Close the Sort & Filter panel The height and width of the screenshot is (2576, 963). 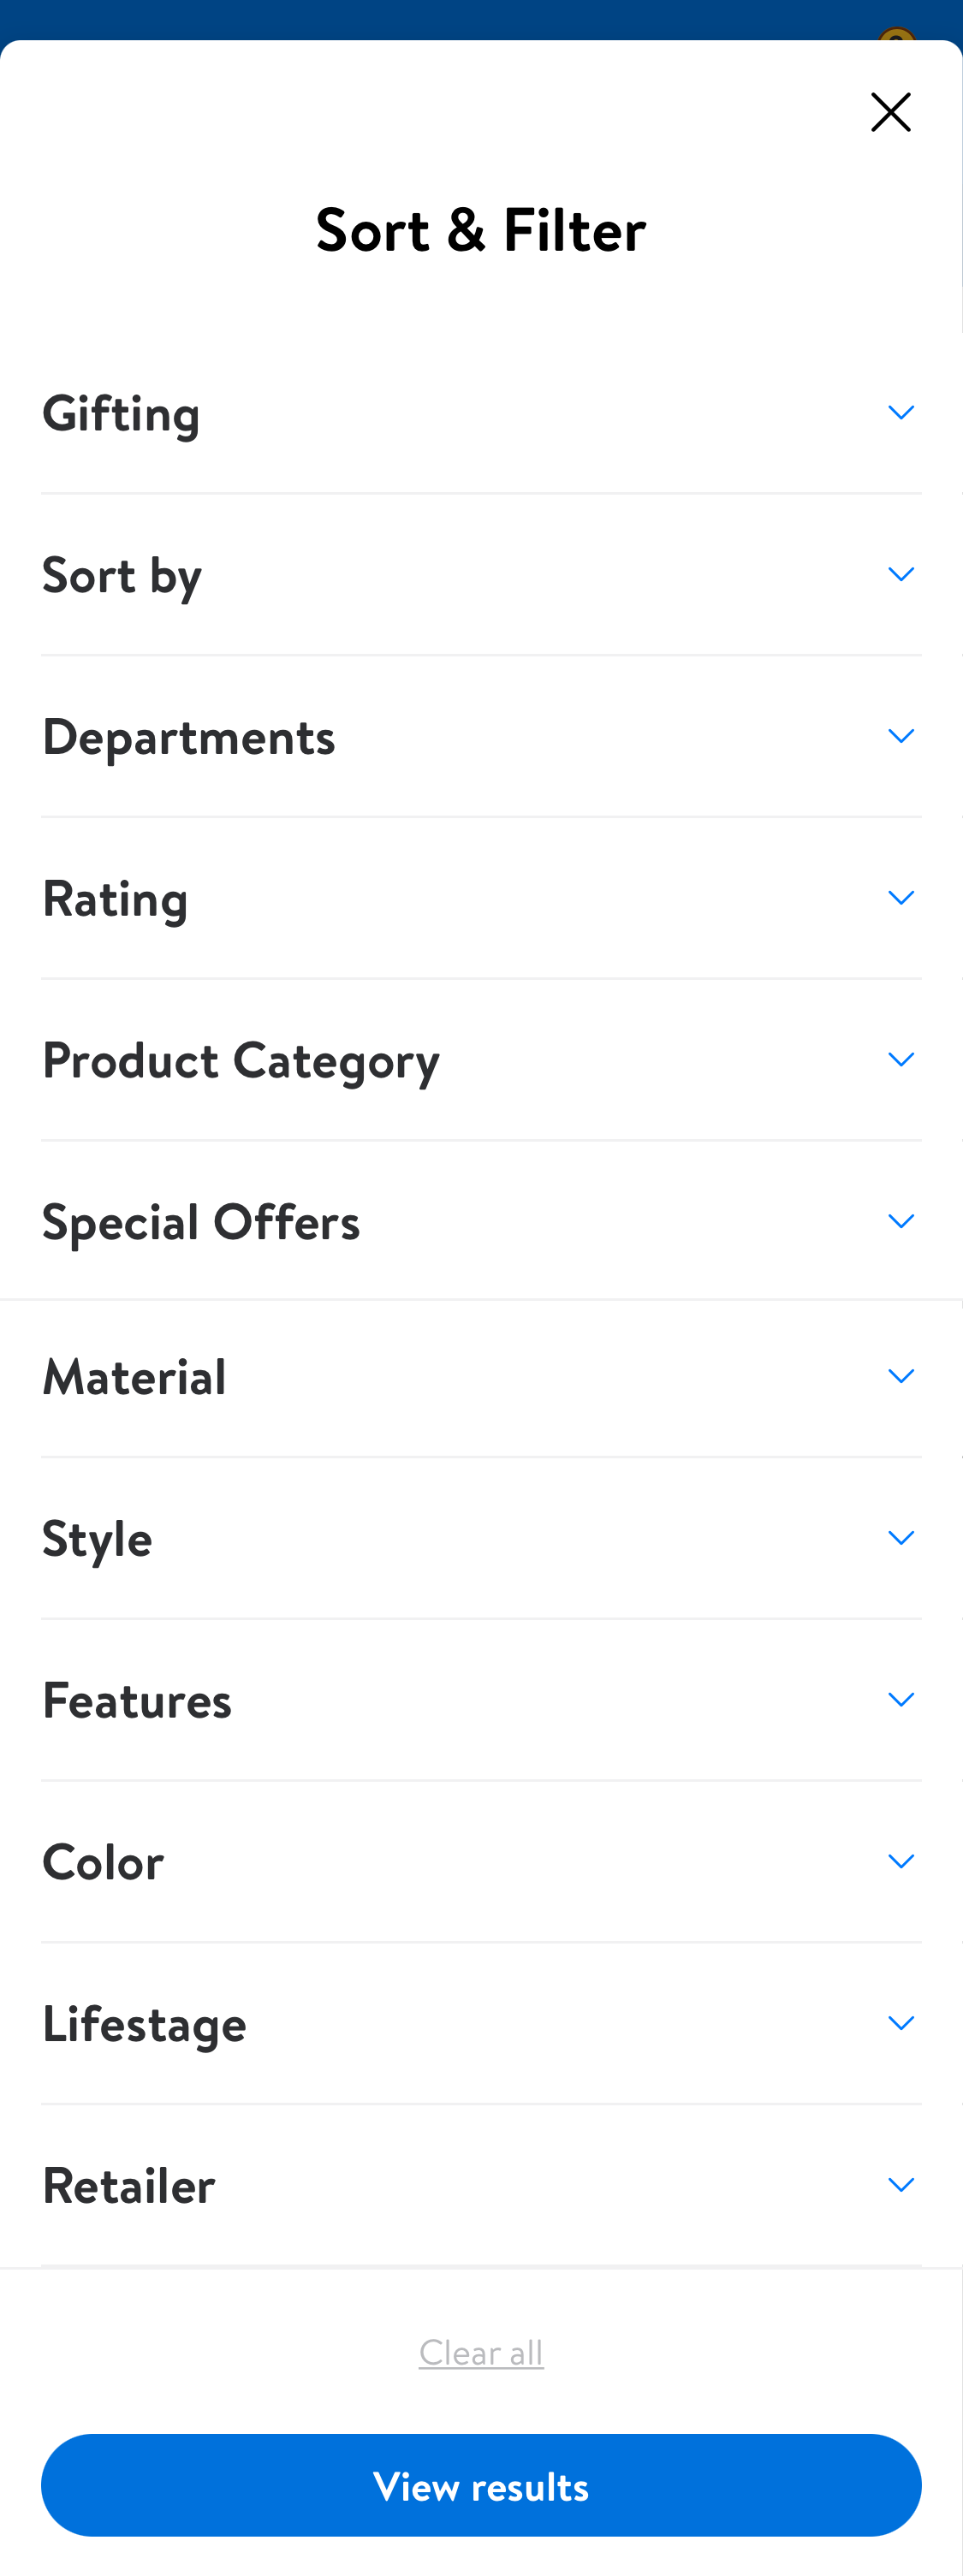tap(890, 112)
